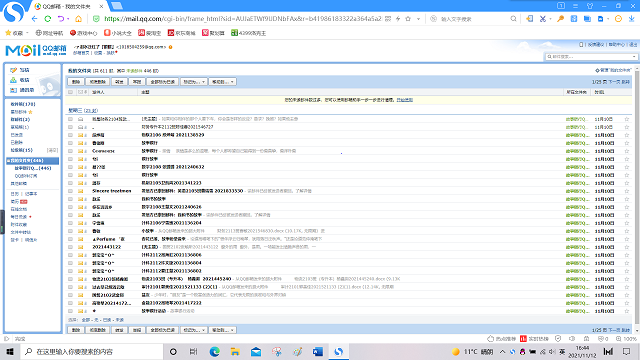Open File Explorer from the taskbar
The width and height of the screenshot is (640, 360).
point(235,351)
